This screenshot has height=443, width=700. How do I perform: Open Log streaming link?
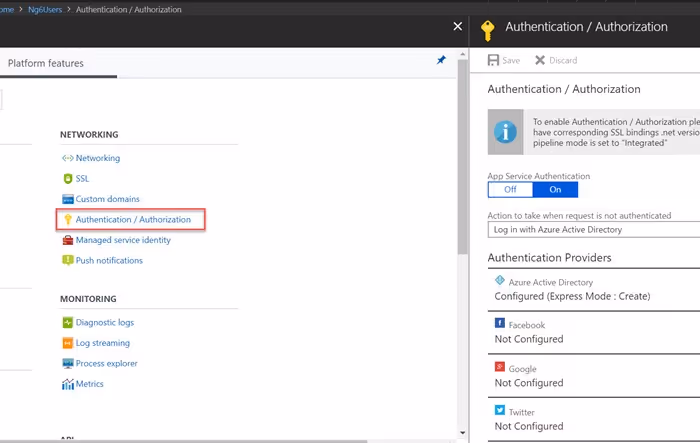pyautogui.click(x=103, y=343)
